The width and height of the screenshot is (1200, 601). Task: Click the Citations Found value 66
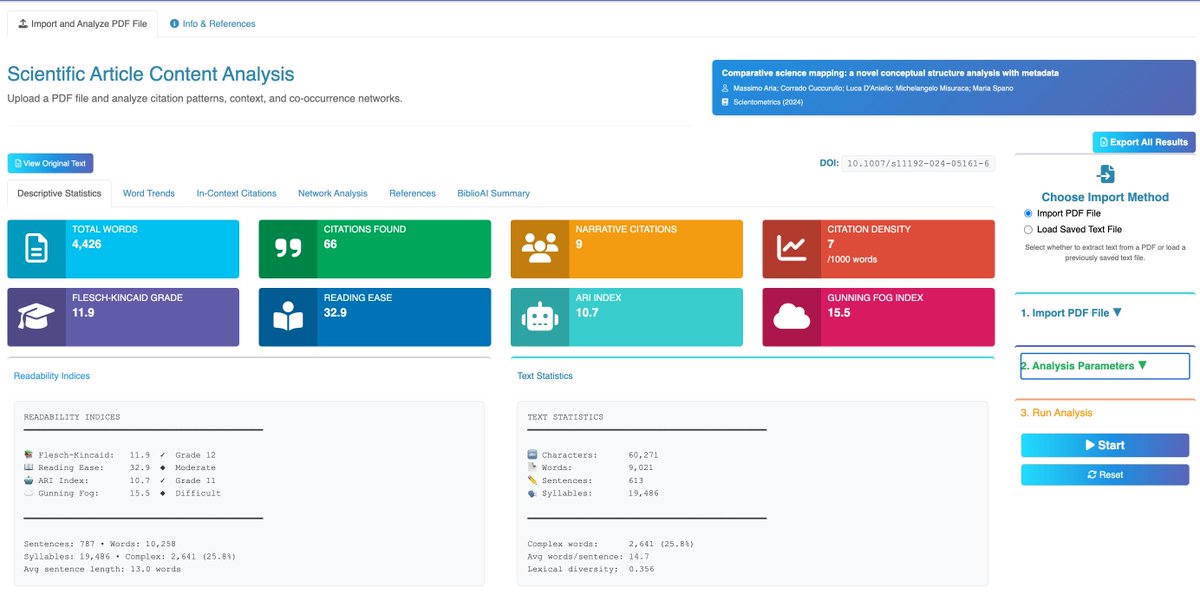click(x=330, y=244)
